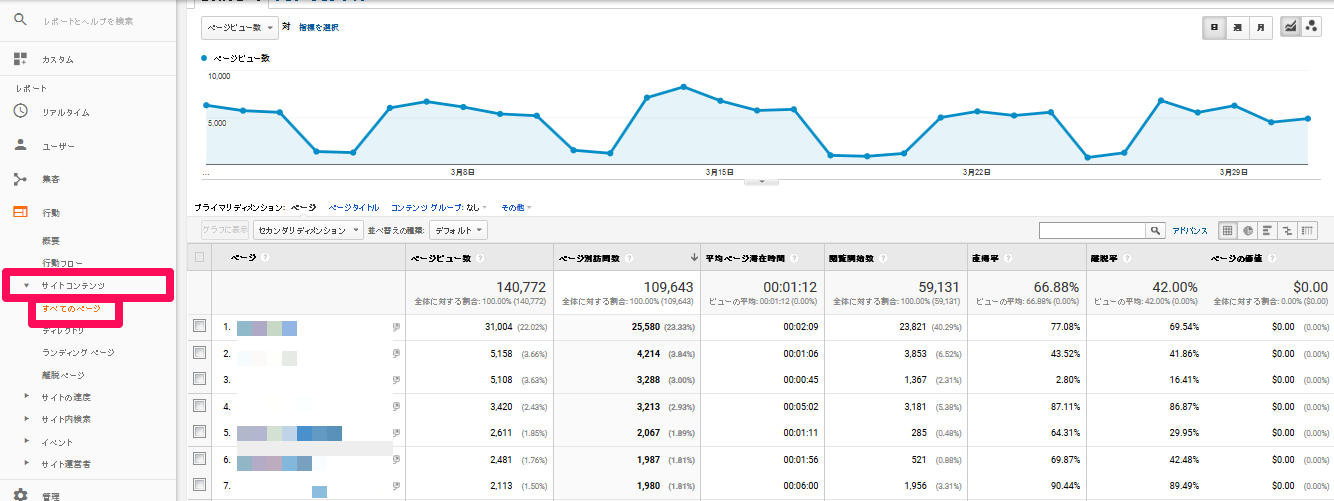
Task: Switch to motion chart bubbles icon
Action: coord(1311,28)
